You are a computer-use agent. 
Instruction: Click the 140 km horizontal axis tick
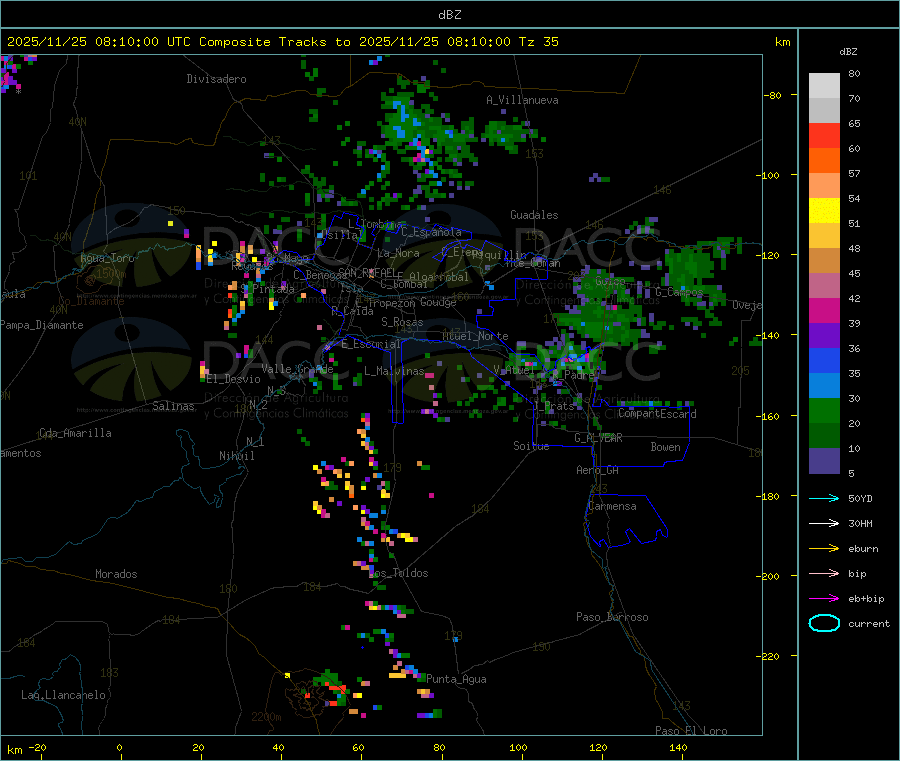[678, 747]
